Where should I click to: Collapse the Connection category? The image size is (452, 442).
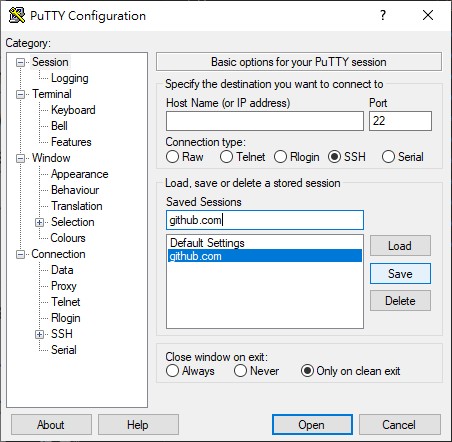[x=20, y=254]
